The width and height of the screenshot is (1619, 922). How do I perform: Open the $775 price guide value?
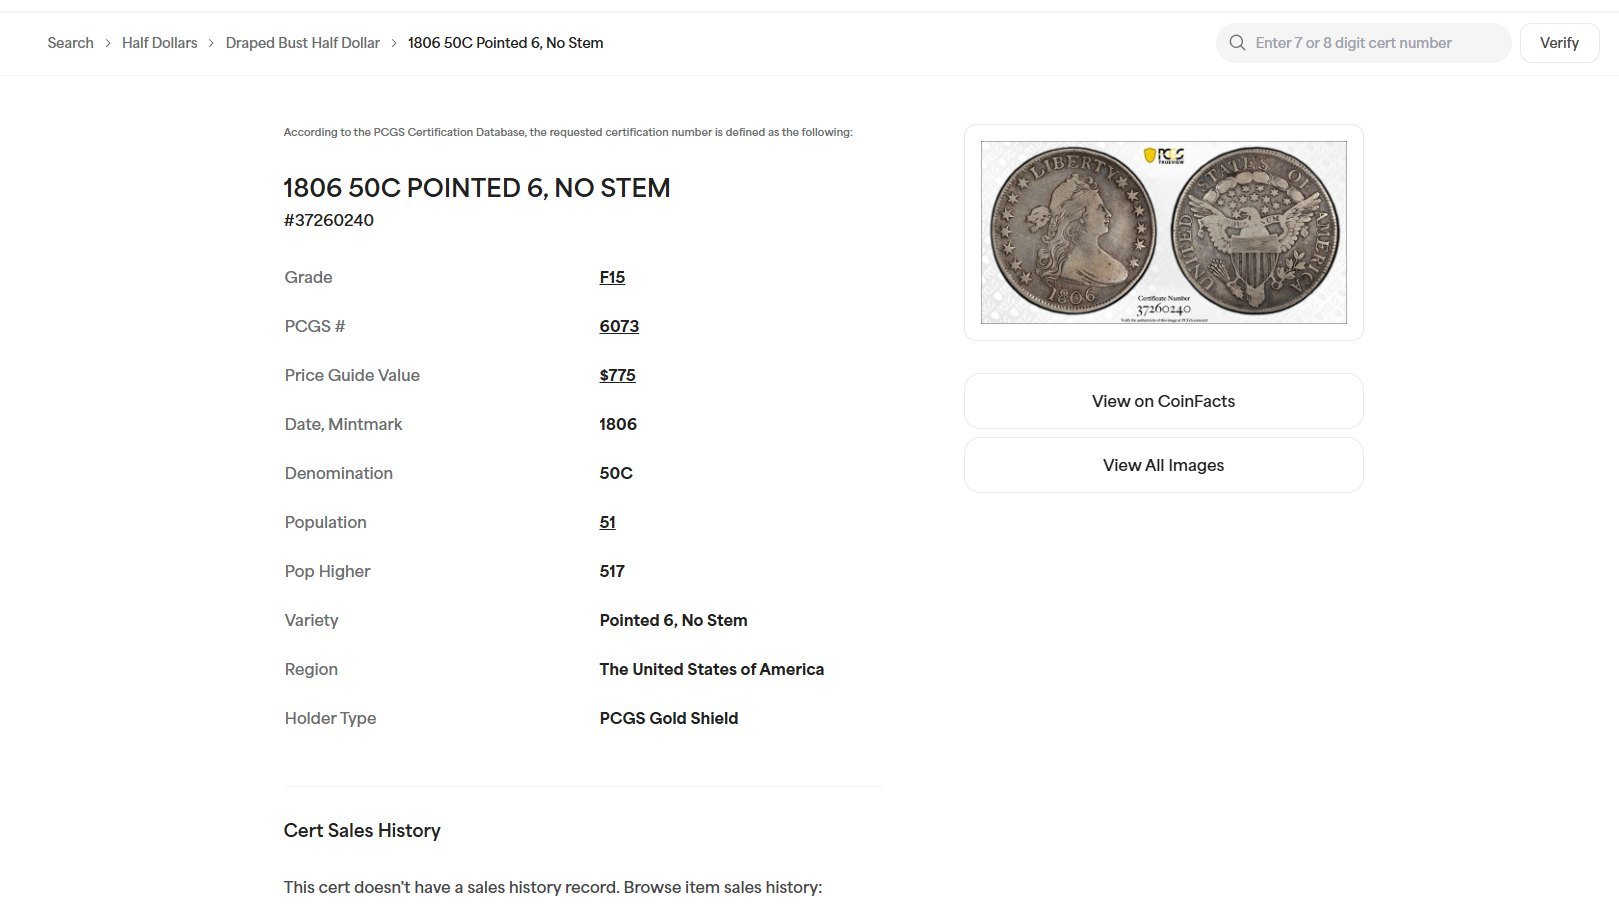pyautogui.click(x=617, y=375)
